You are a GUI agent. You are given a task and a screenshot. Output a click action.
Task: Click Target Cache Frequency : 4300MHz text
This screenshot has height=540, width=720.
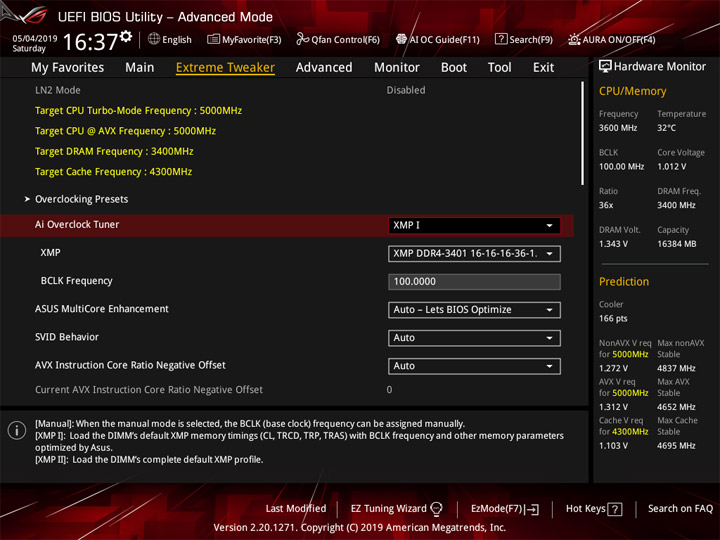[113, 172]
